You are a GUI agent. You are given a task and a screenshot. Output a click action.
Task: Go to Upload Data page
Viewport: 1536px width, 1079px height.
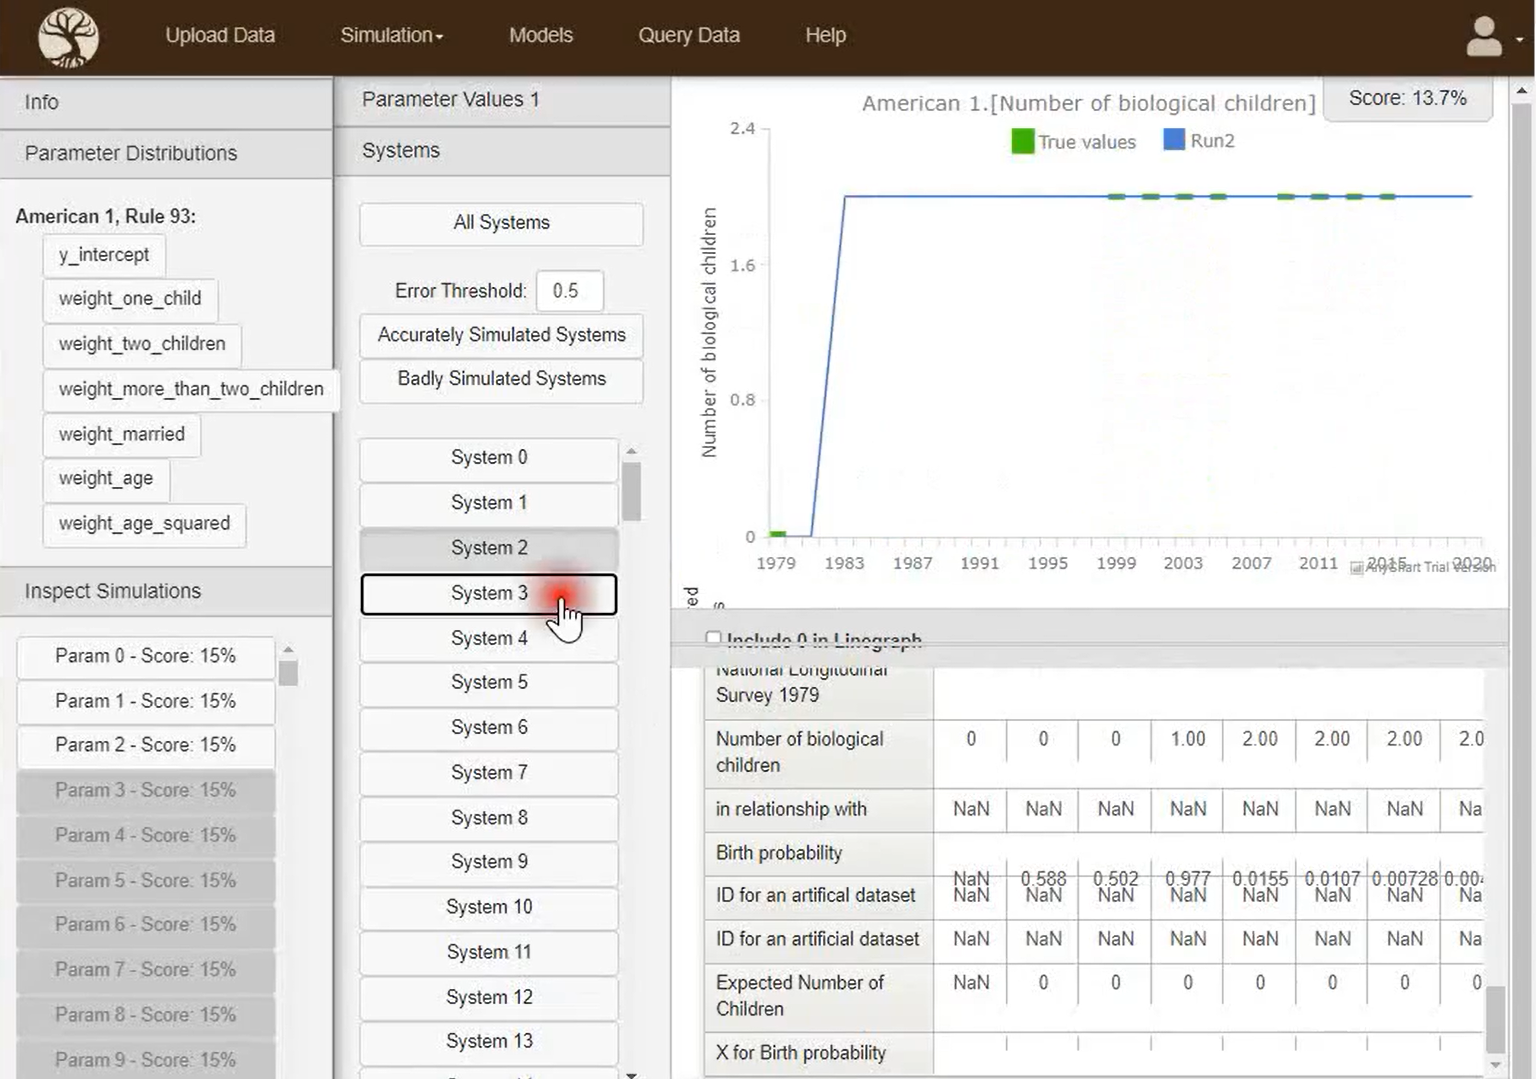tap(220, 35)
